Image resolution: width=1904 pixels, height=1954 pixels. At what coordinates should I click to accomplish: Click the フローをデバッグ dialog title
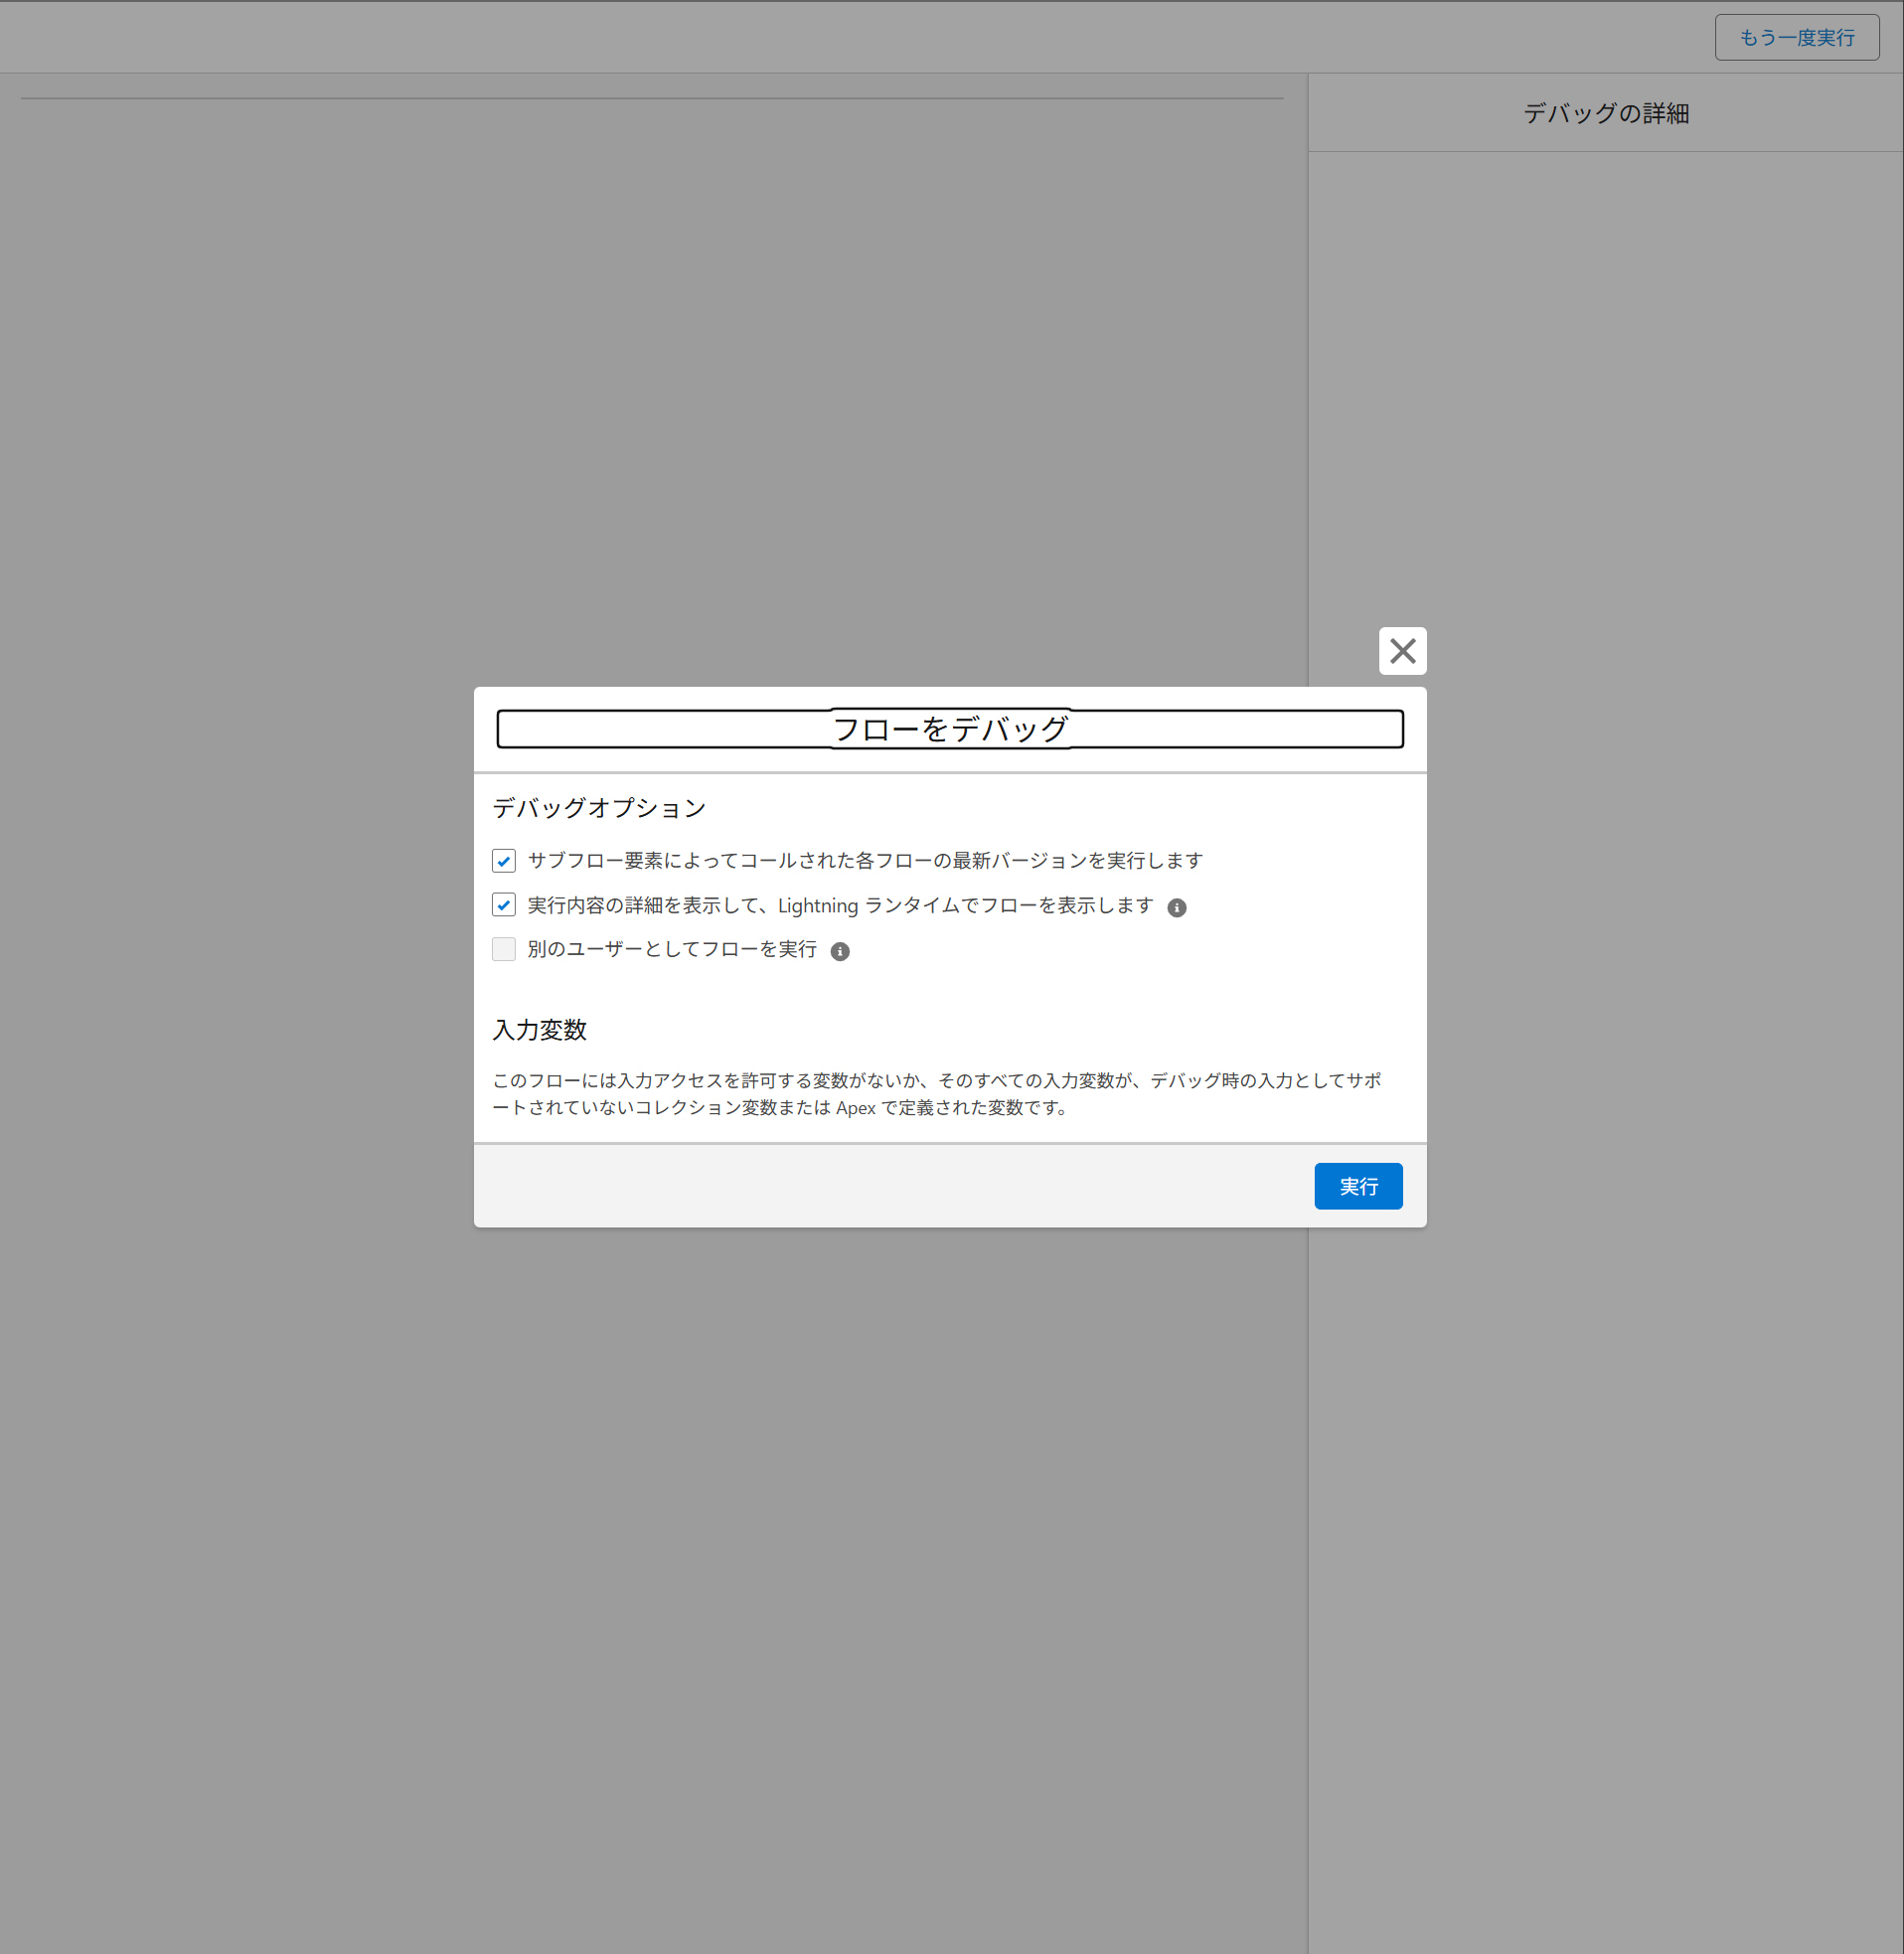click(x=950, y=729)
